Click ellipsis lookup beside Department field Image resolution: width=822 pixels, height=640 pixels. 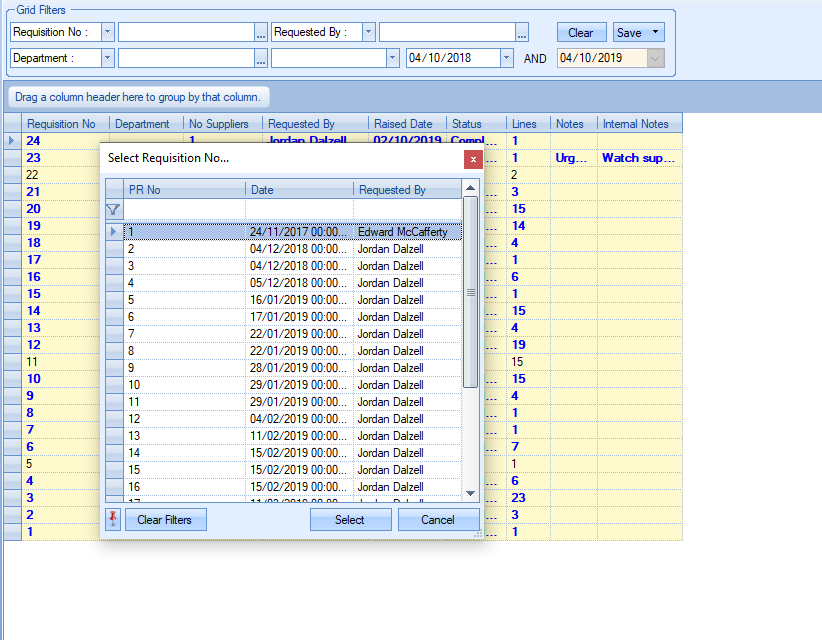tap(261, 59)
